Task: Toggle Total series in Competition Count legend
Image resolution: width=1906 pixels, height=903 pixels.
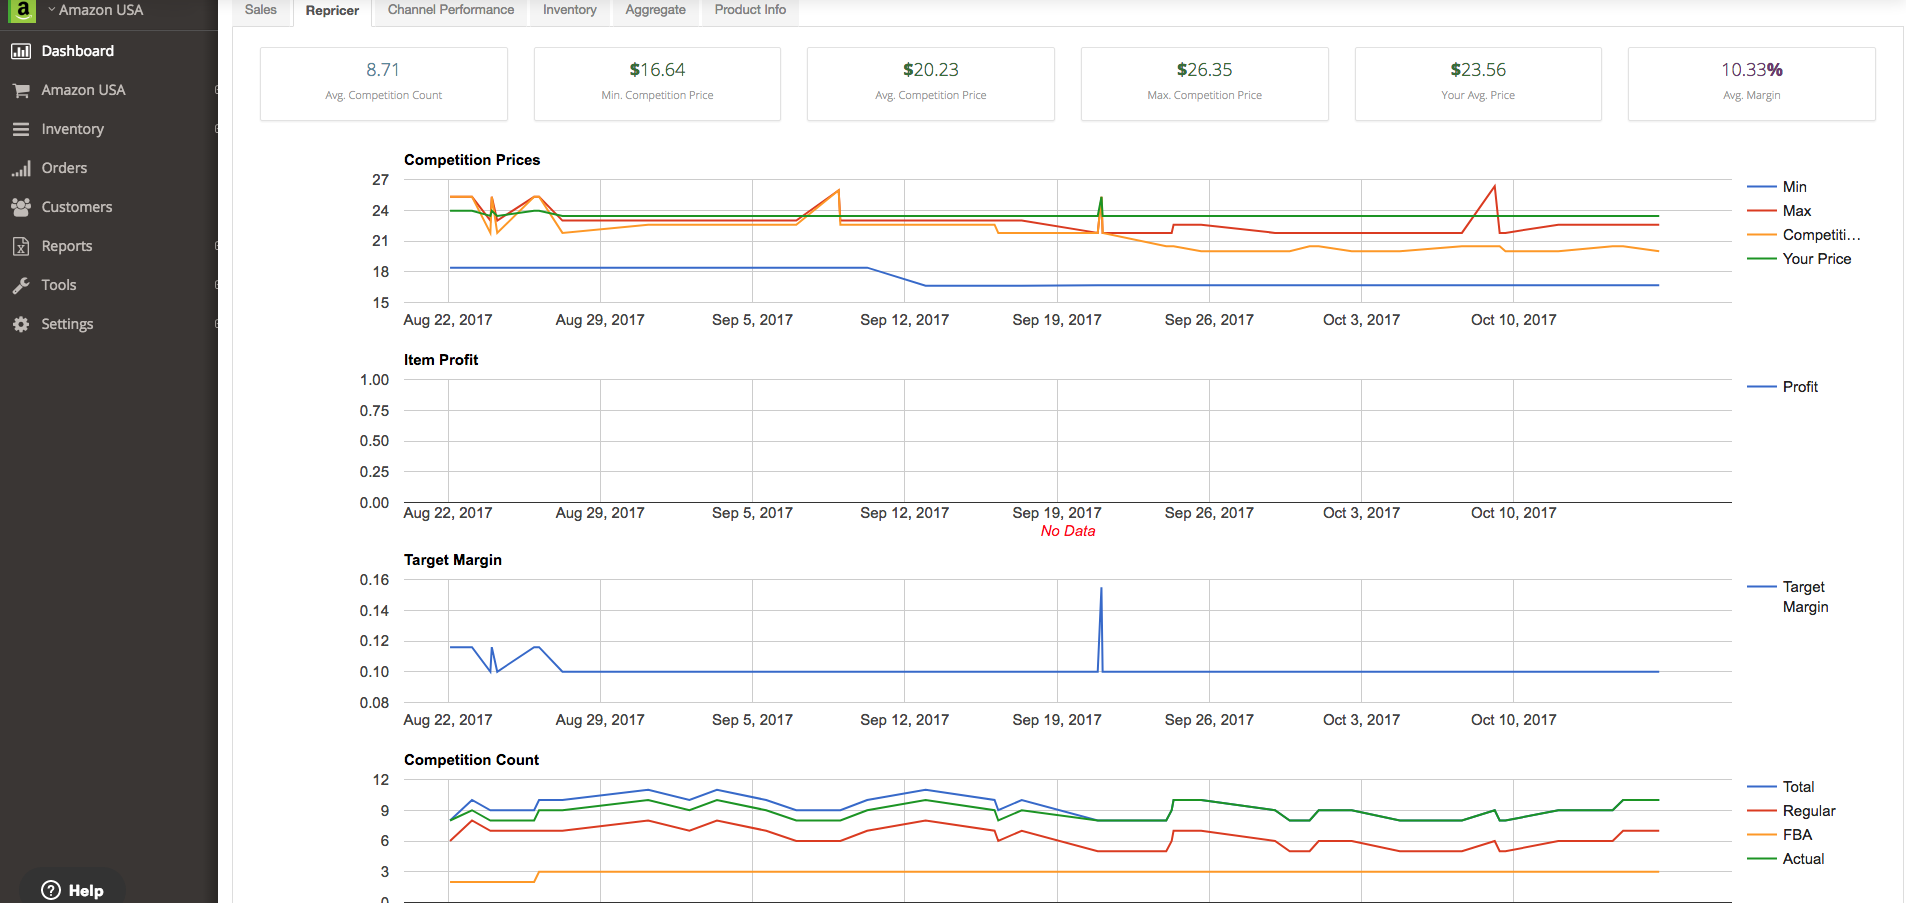Action: click(1781, 787)
